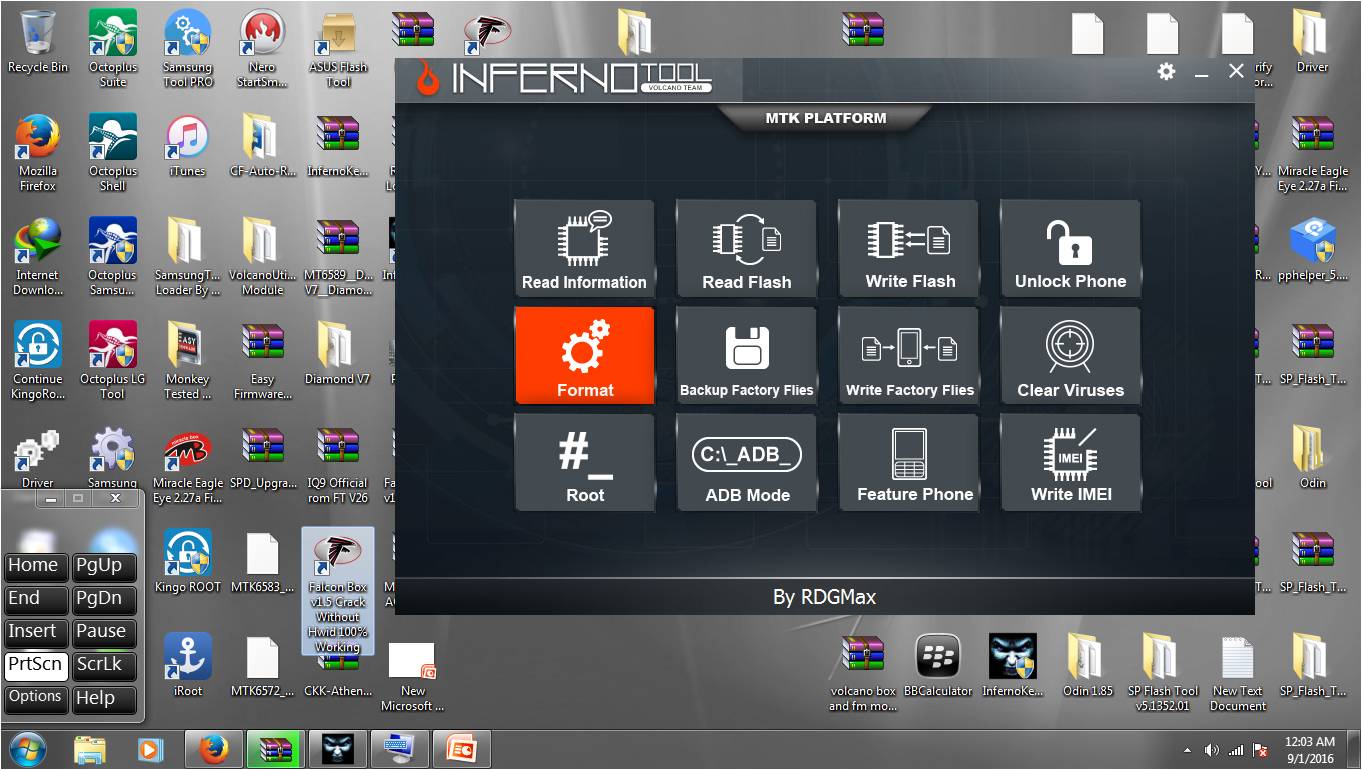This screenshot has width=1362, height=770.
Task: Select the Diamond V7 folder
Action: pos(337,354)
